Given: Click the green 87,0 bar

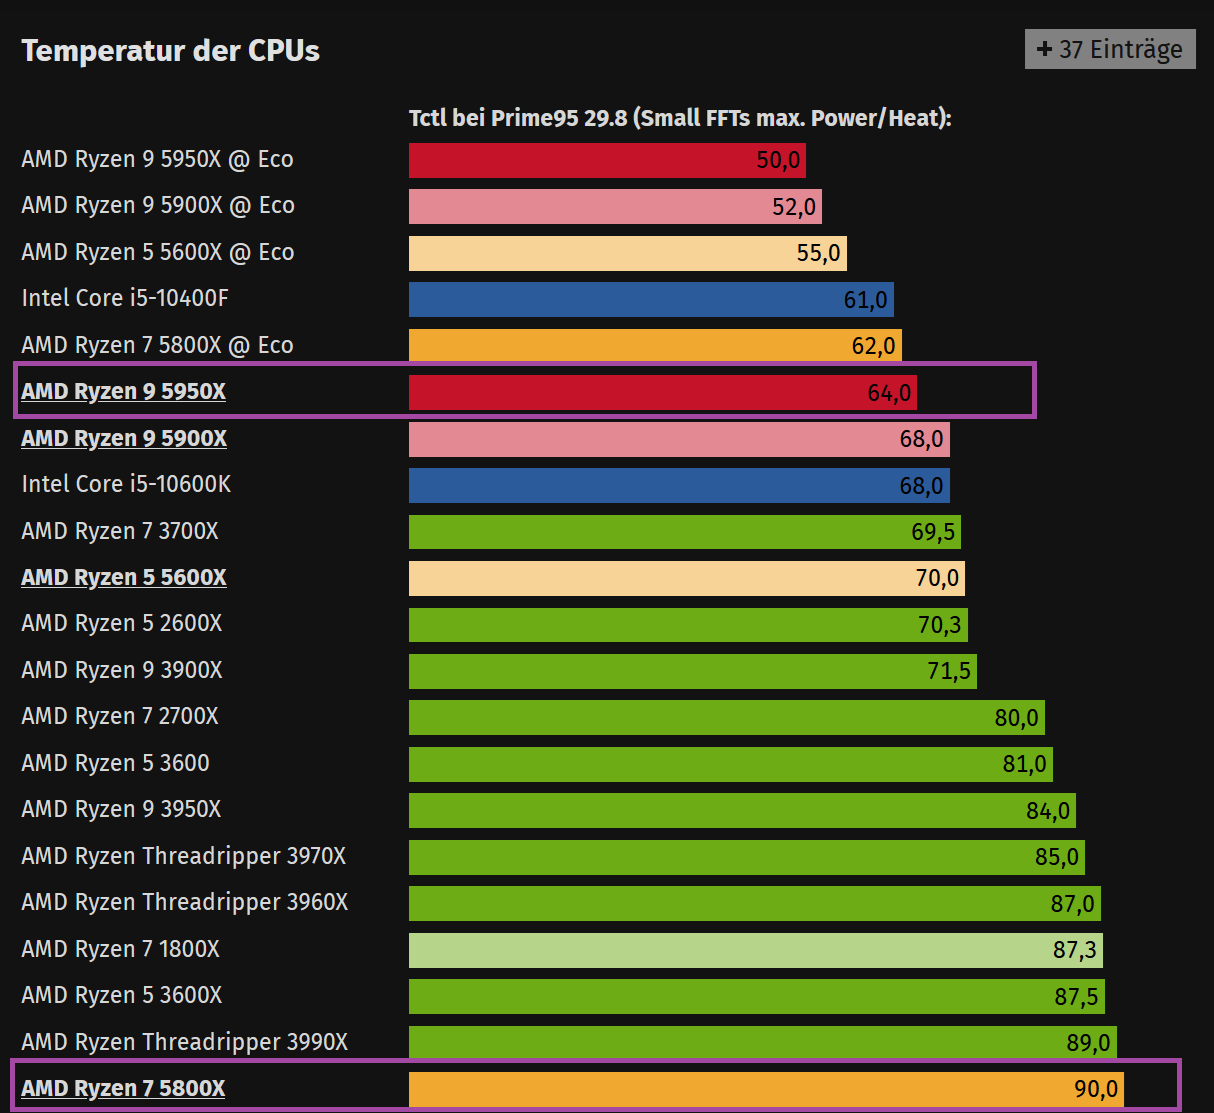Looking at the screenshot, I should pyautogui.click(x=755, y=904).
